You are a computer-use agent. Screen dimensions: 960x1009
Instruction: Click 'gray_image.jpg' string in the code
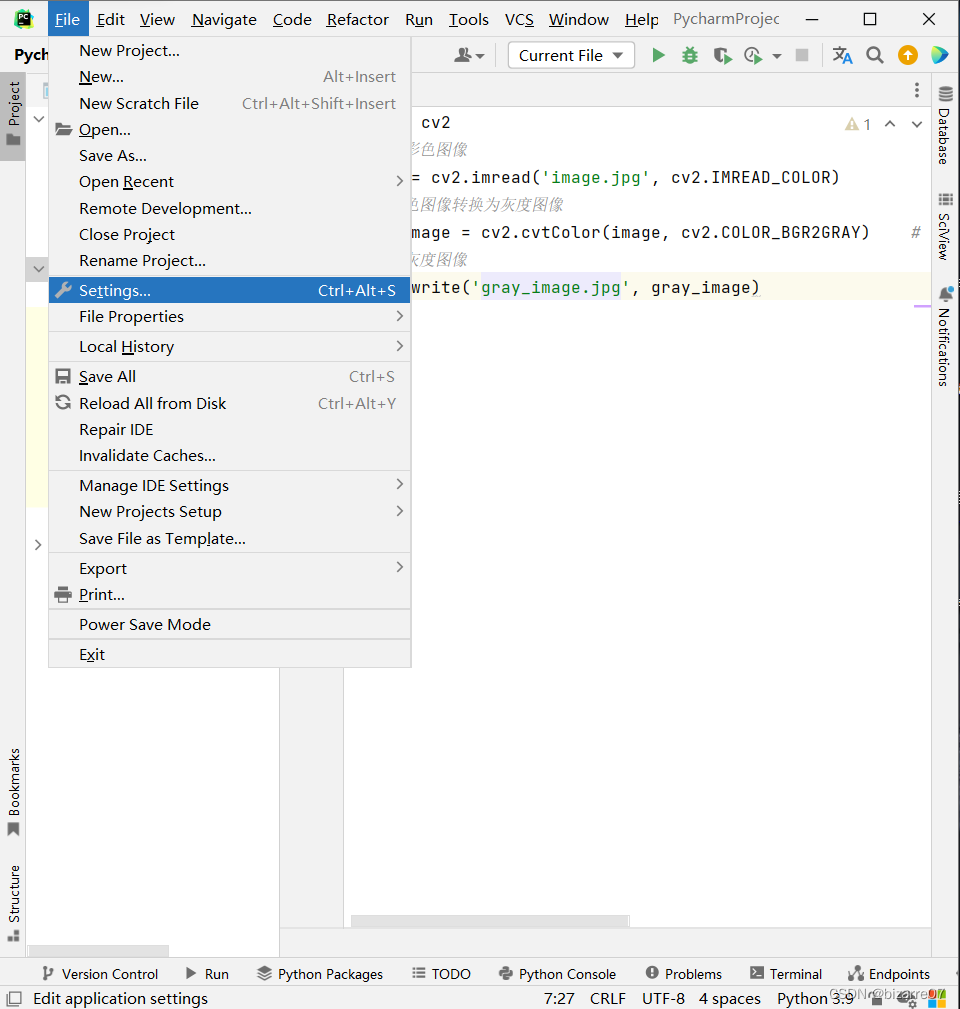tap(550, 288)
